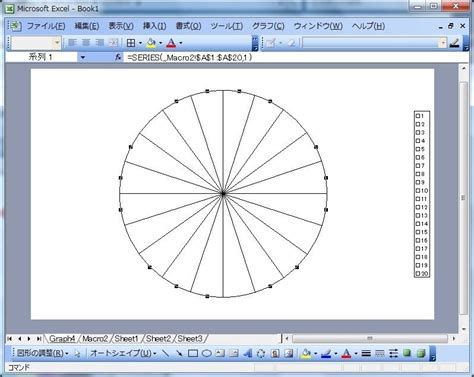Click the dash style icon
The width and height of the screenshot is (474, 377).
(x=380, y=353)
